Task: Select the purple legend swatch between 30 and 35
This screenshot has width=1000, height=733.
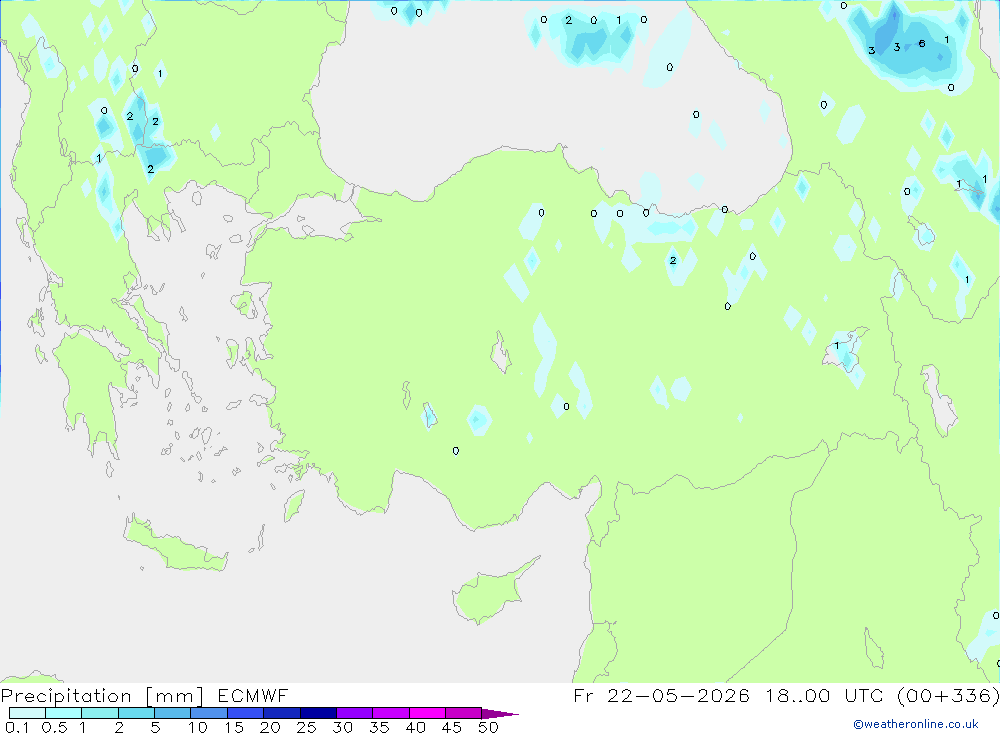Action: (x=355, y=713)
